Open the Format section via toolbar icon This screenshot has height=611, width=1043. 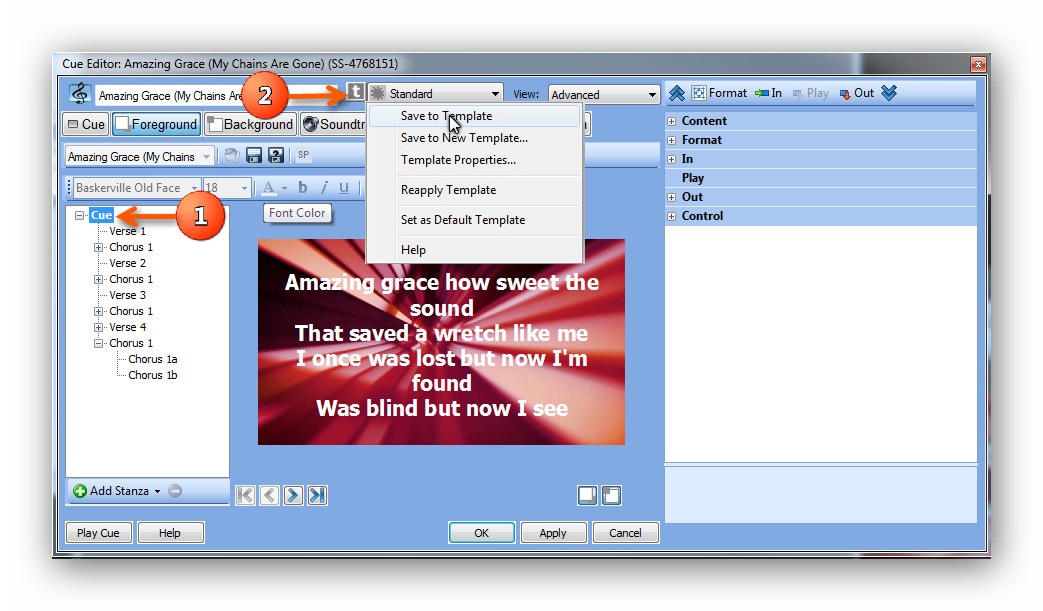pyautogui.click(x=719, y=93)
